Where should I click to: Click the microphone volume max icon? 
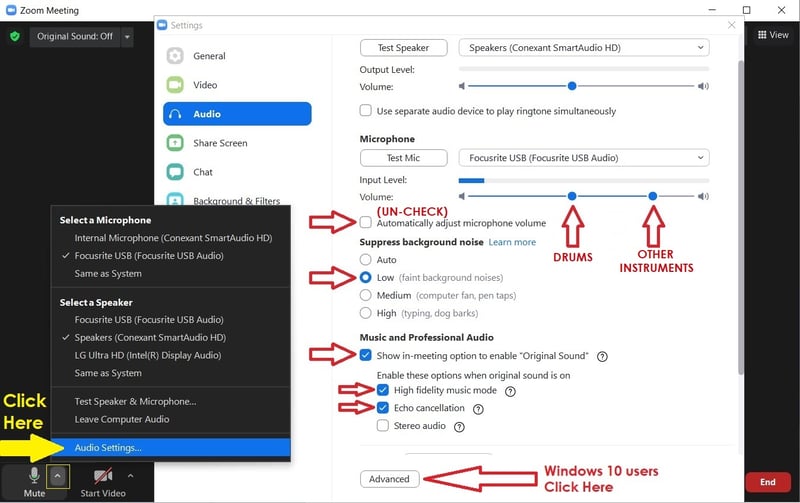click(703, 196)
